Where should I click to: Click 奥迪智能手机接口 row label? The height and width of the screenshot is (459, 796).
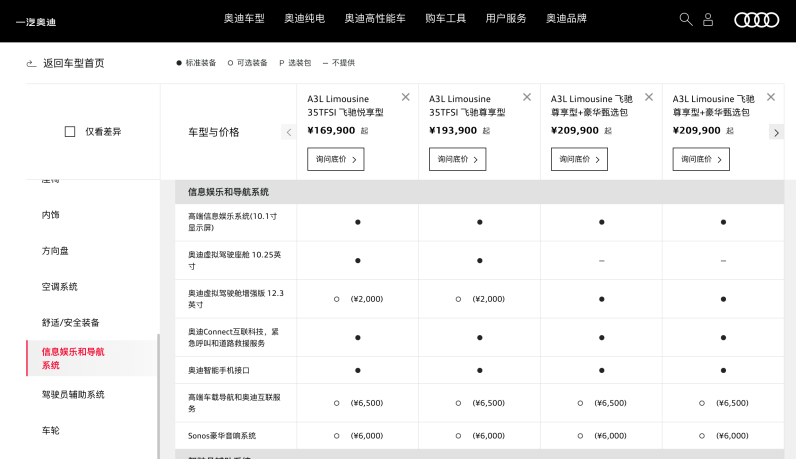pos(219,371)
